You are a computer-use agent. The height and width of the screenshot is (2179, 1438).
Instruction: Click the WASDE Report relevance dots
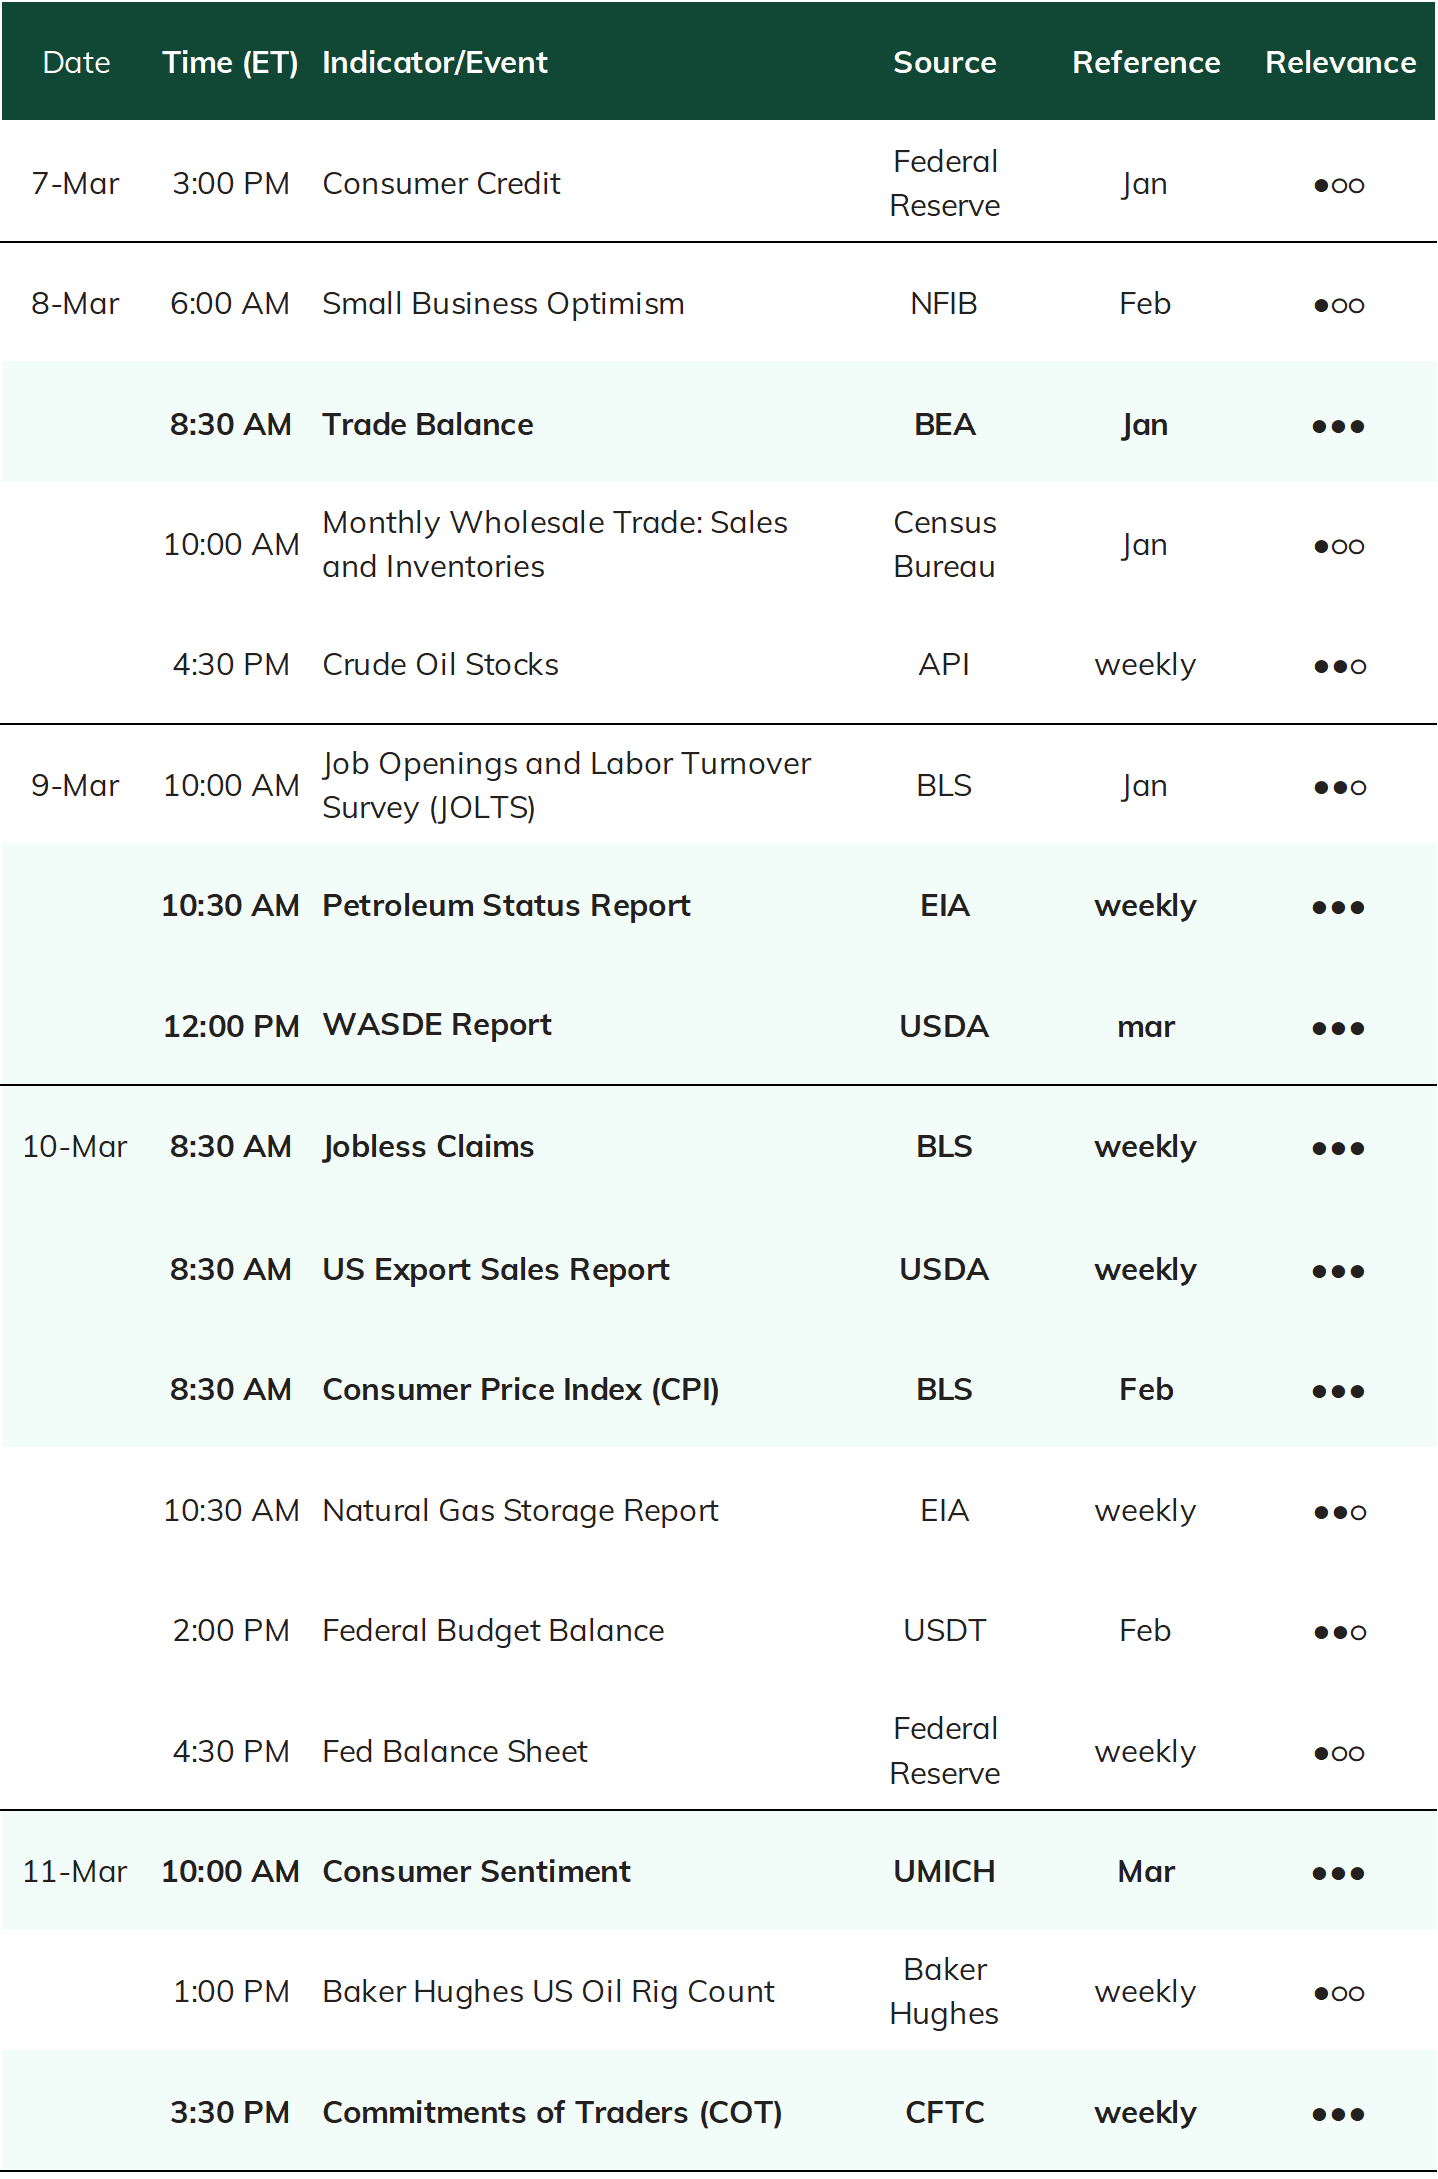(x=1339, y=1028)
